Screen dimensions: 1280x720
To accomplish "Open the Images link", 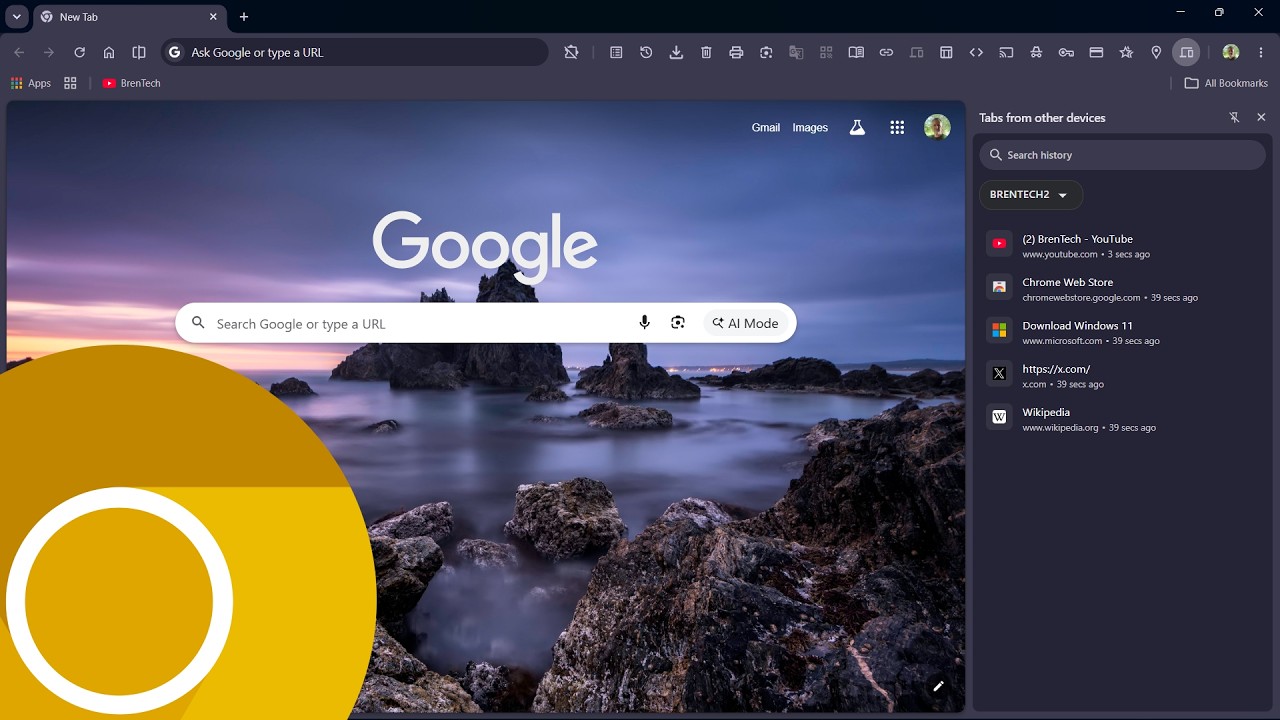I will tap(810, 127).
